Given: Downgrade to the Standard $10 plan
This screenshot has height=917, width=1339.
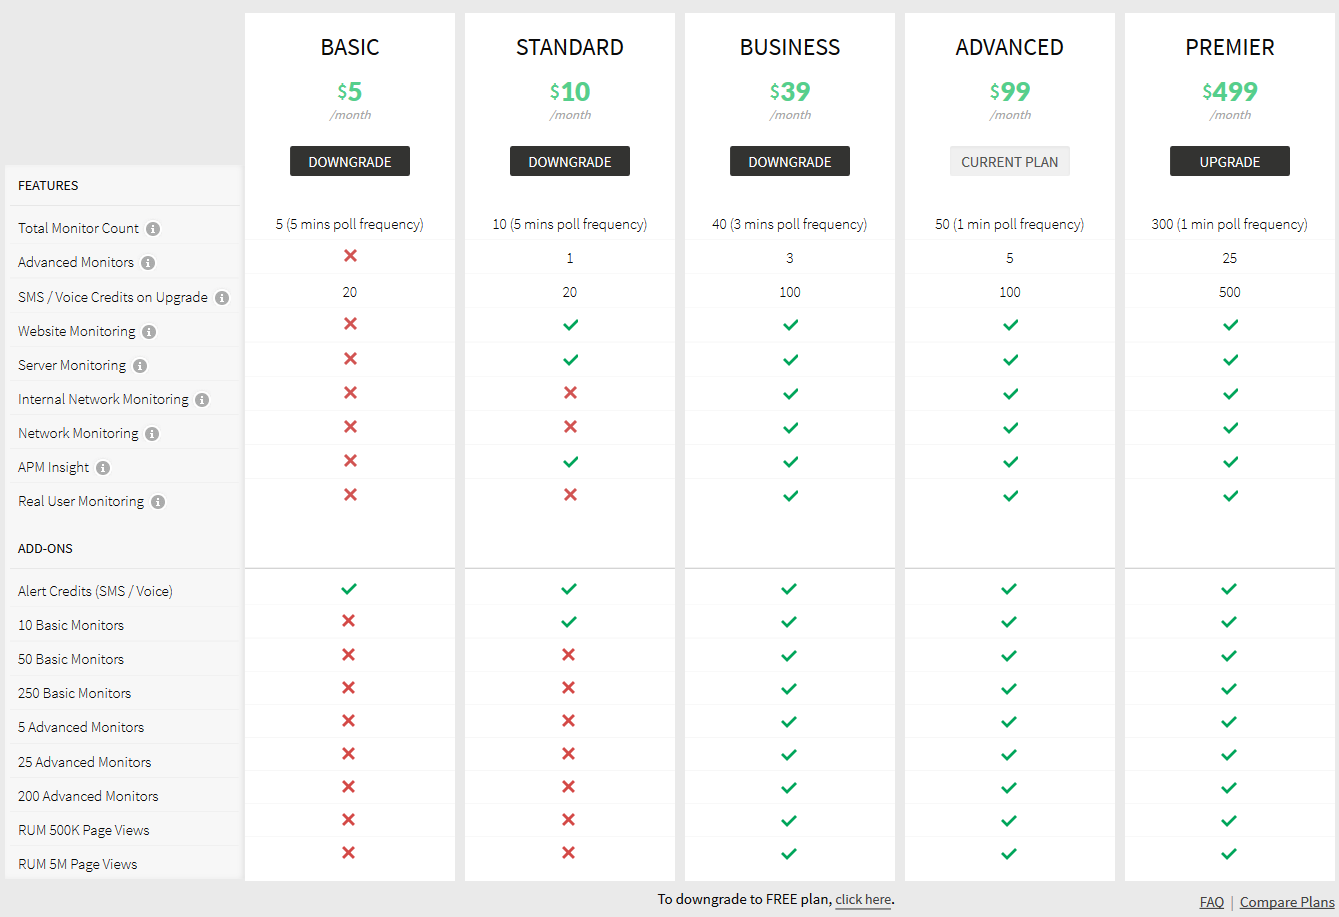Looking at the screenshot, I should 570,162.
